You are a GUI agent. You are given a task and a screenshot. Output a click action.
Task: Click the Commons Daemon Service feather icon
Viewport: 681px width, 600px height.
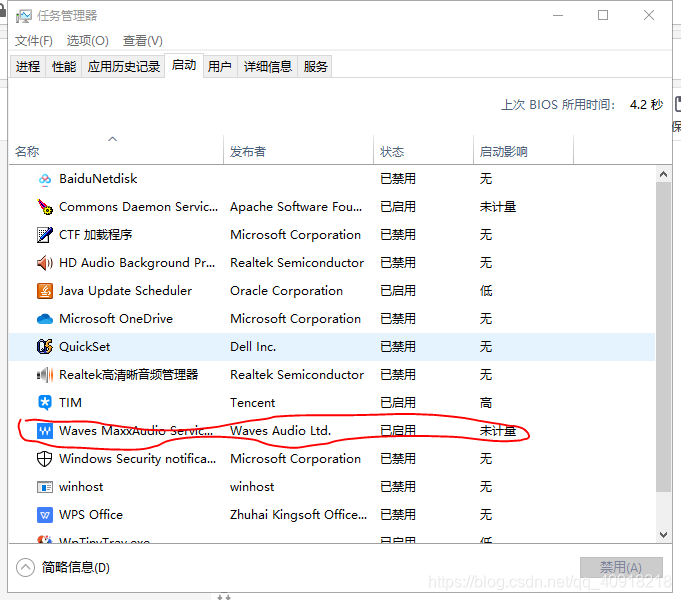click(45, 207)
